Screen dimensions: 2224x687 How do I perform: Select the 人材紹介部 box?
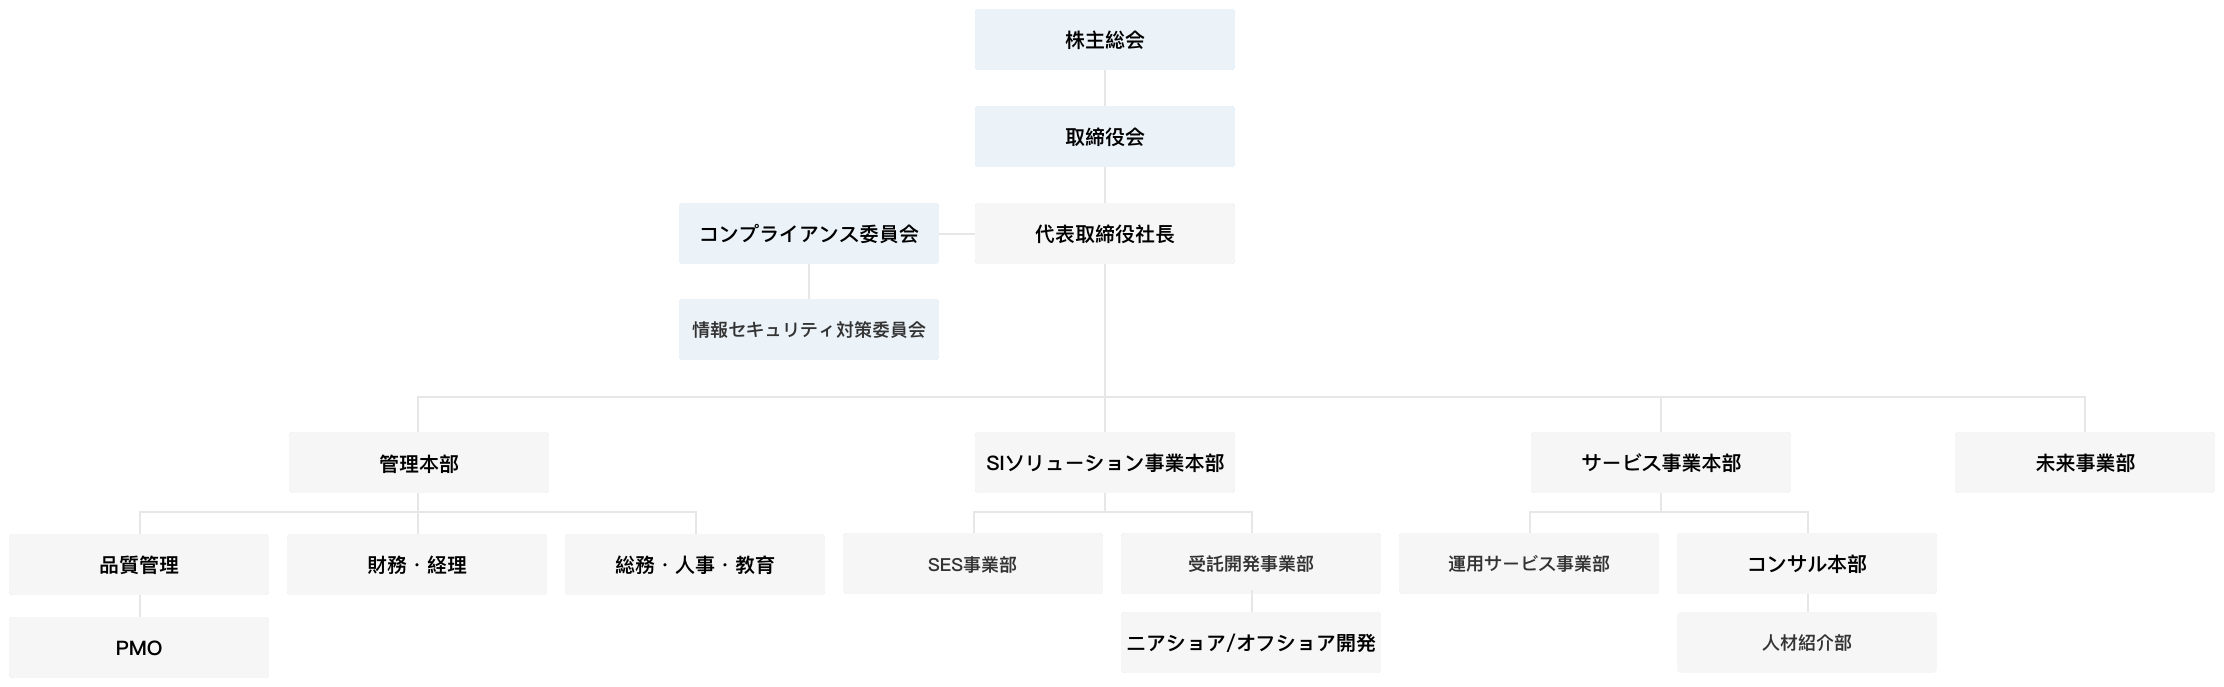click(1807, 643)
